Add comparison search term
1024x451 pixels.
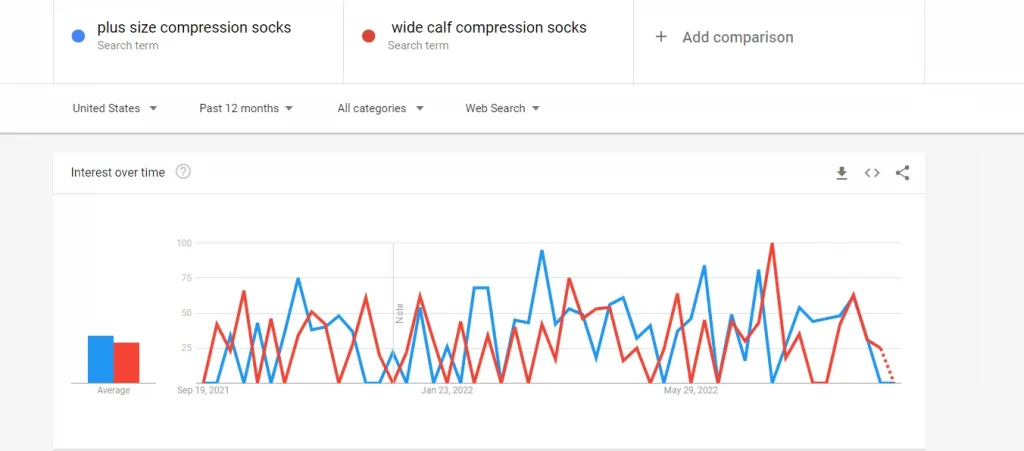(x=738, y=37)
